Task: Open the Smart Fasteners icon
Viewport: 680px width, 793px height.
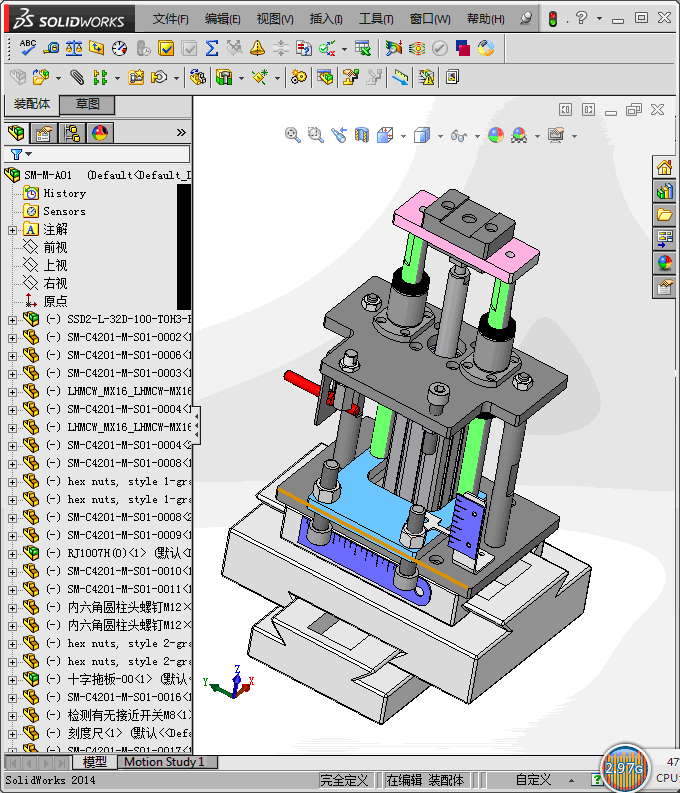Action: pos(136,77)
